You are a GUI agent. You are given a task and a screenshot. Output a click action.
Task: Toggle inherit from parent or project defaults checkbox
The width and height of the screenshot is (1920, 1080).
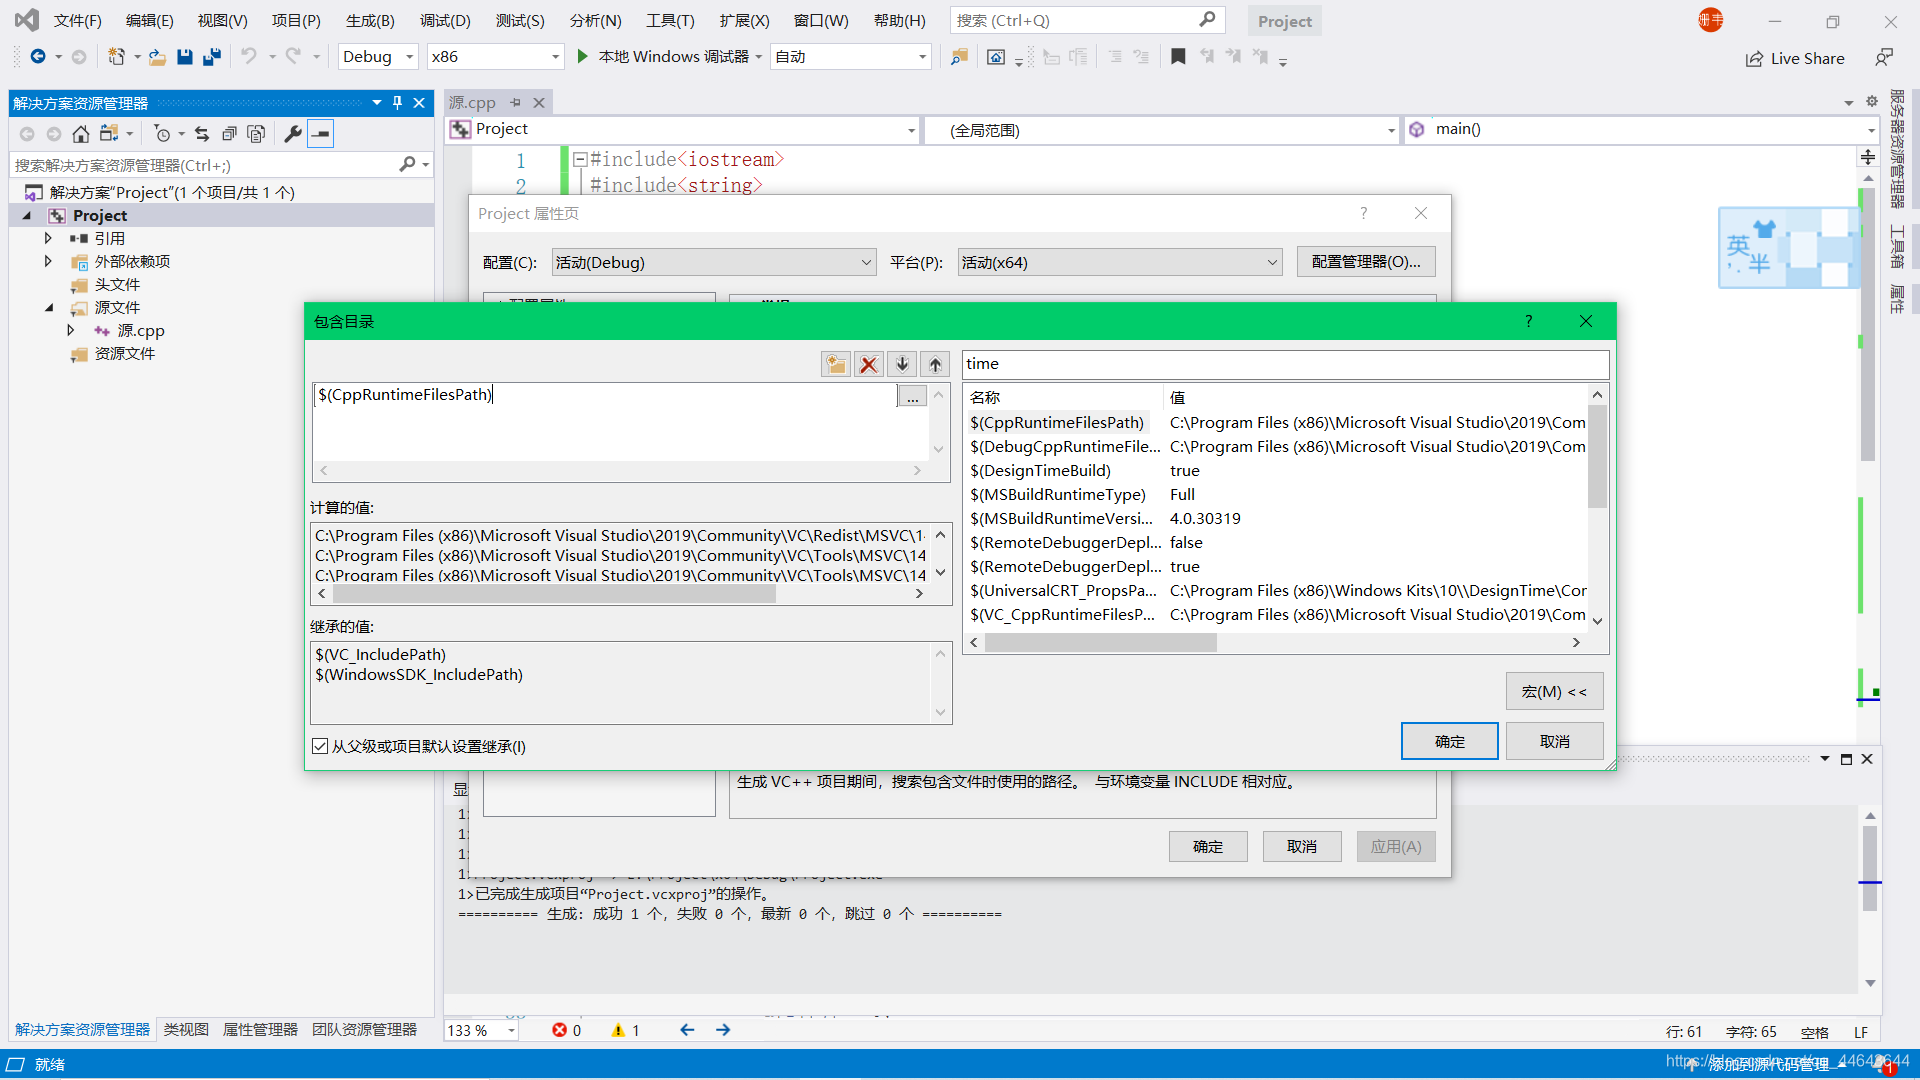coord(320,746)
